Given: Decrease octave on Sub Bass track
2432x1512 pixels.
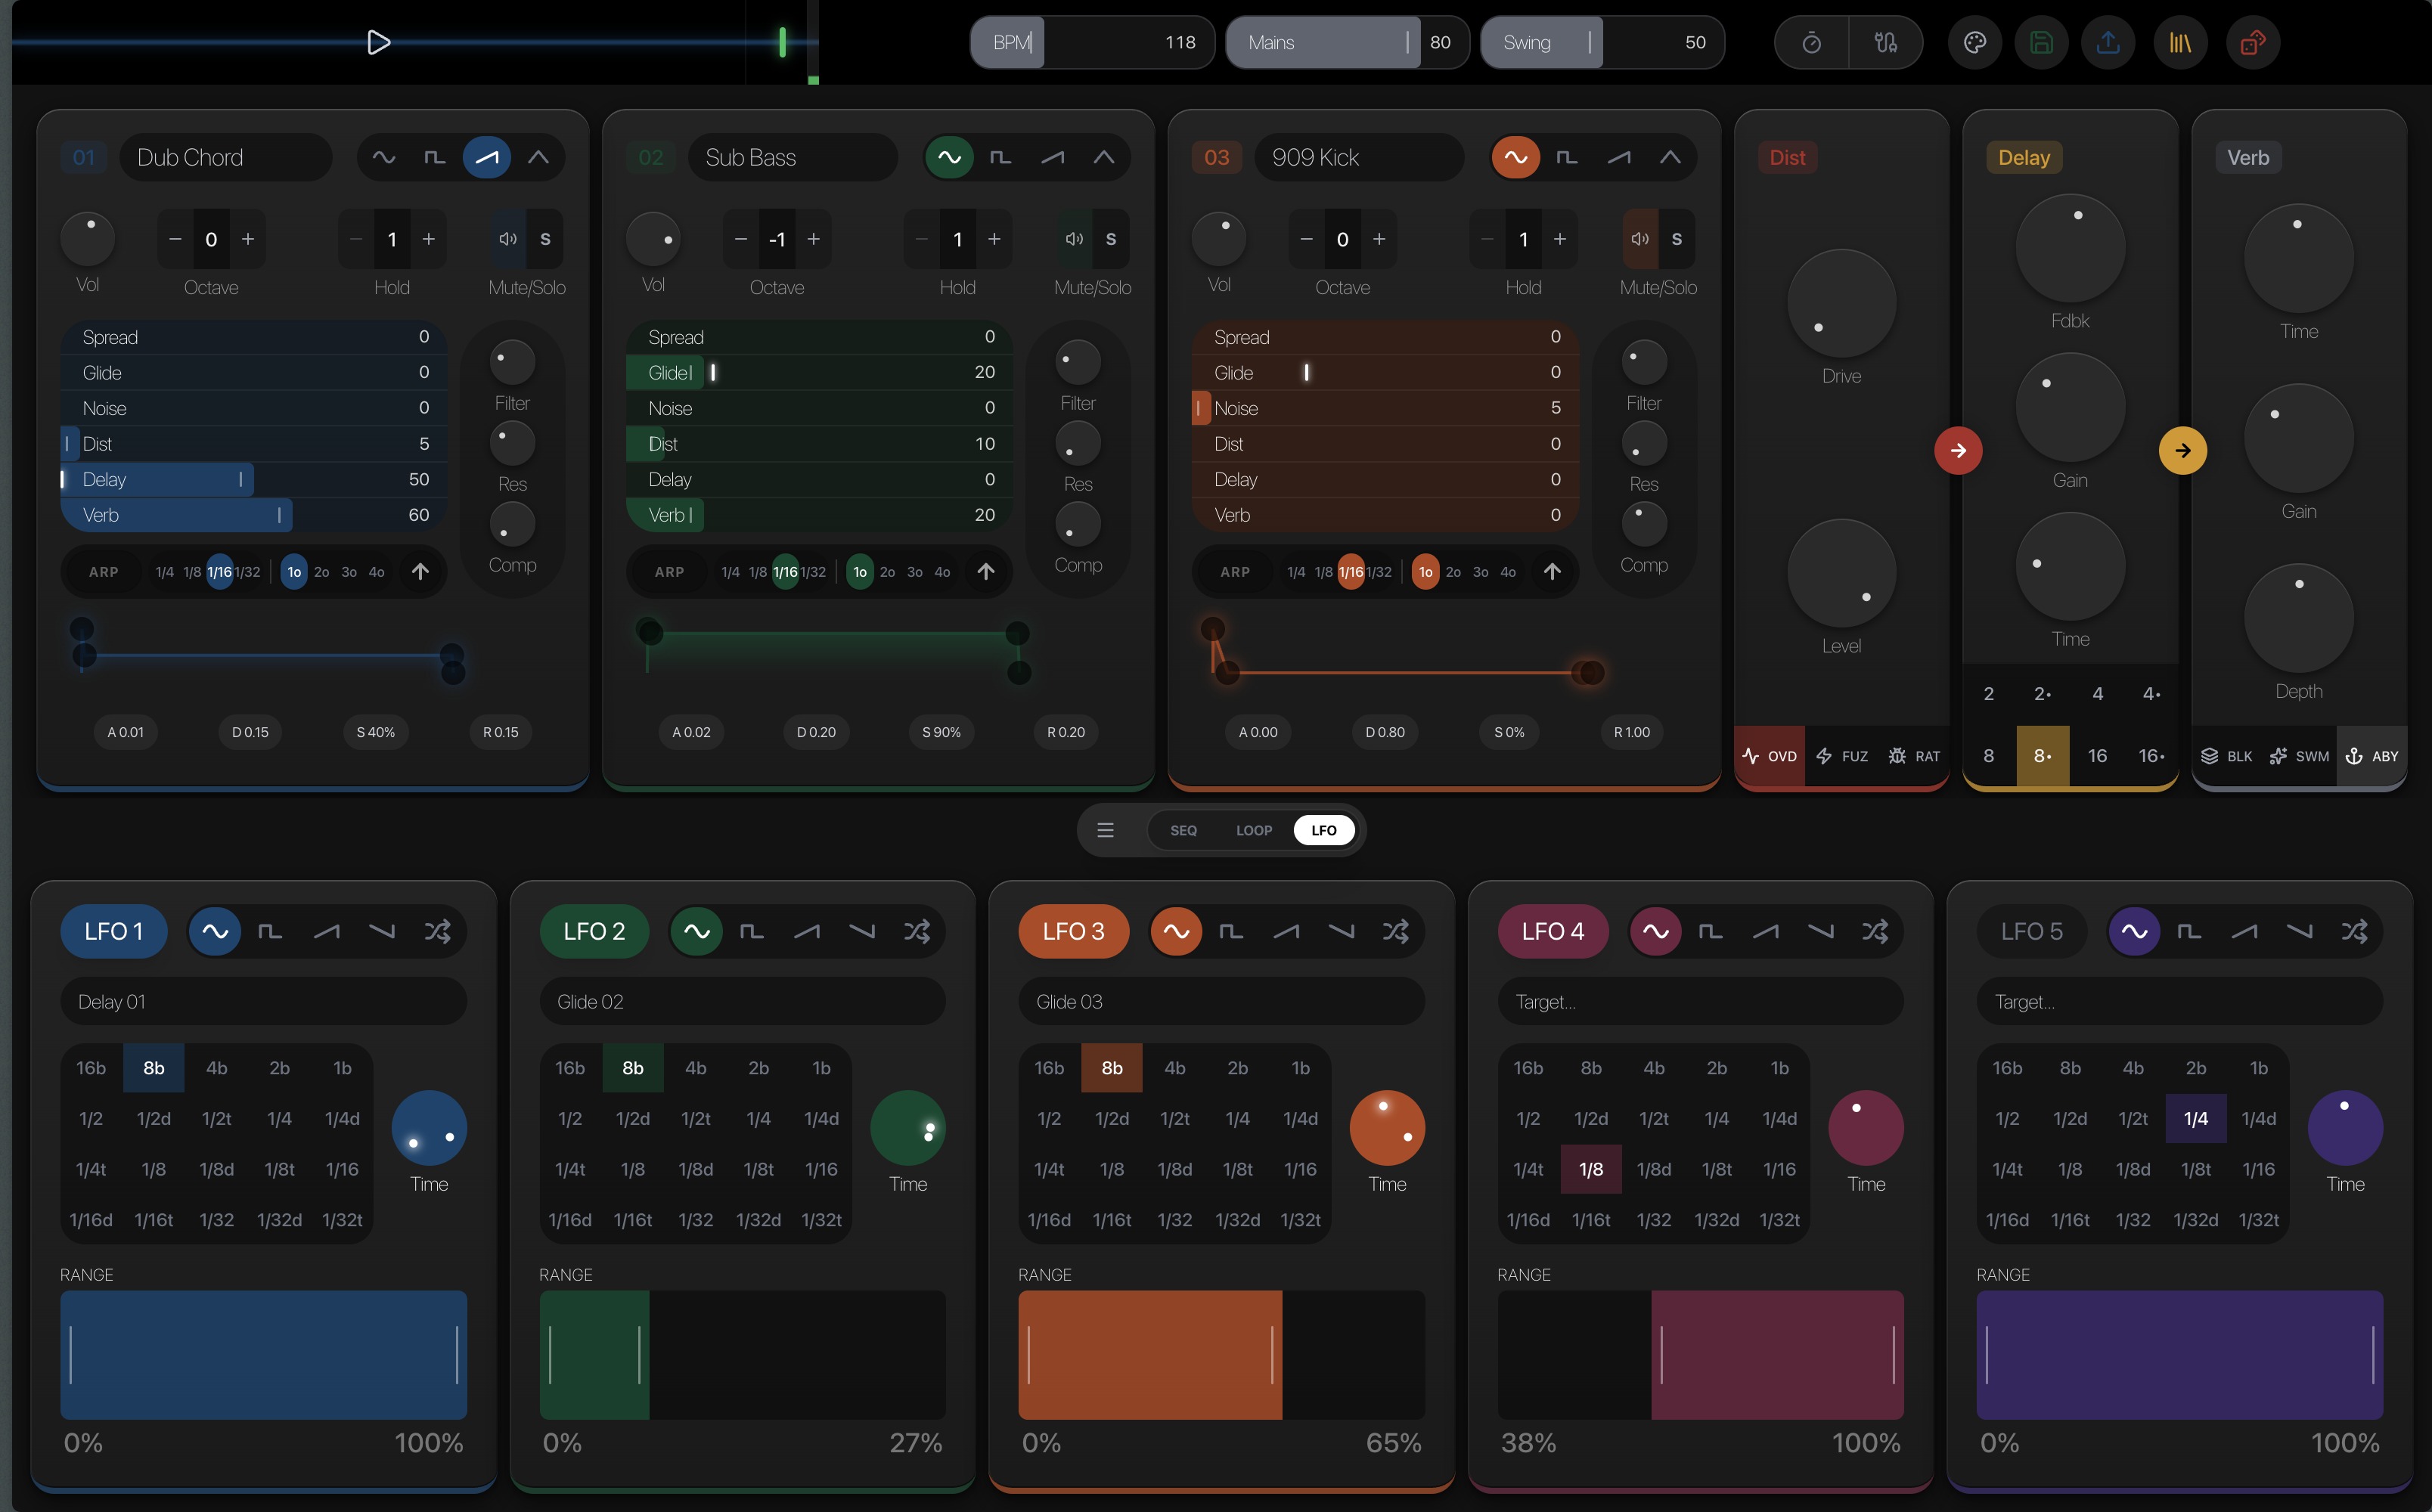Looking at the screenshot, I should click(741, 239).
